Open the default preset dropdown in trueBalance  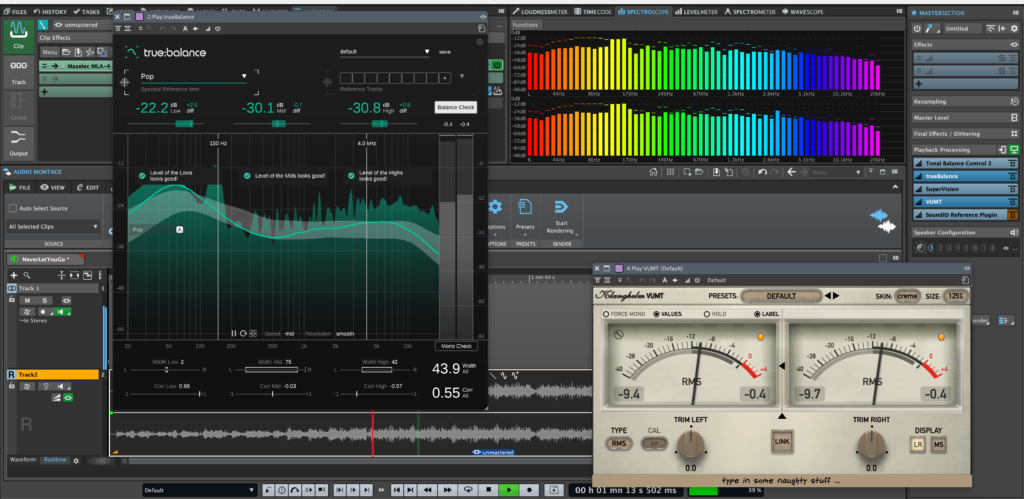tap(385, 51)
